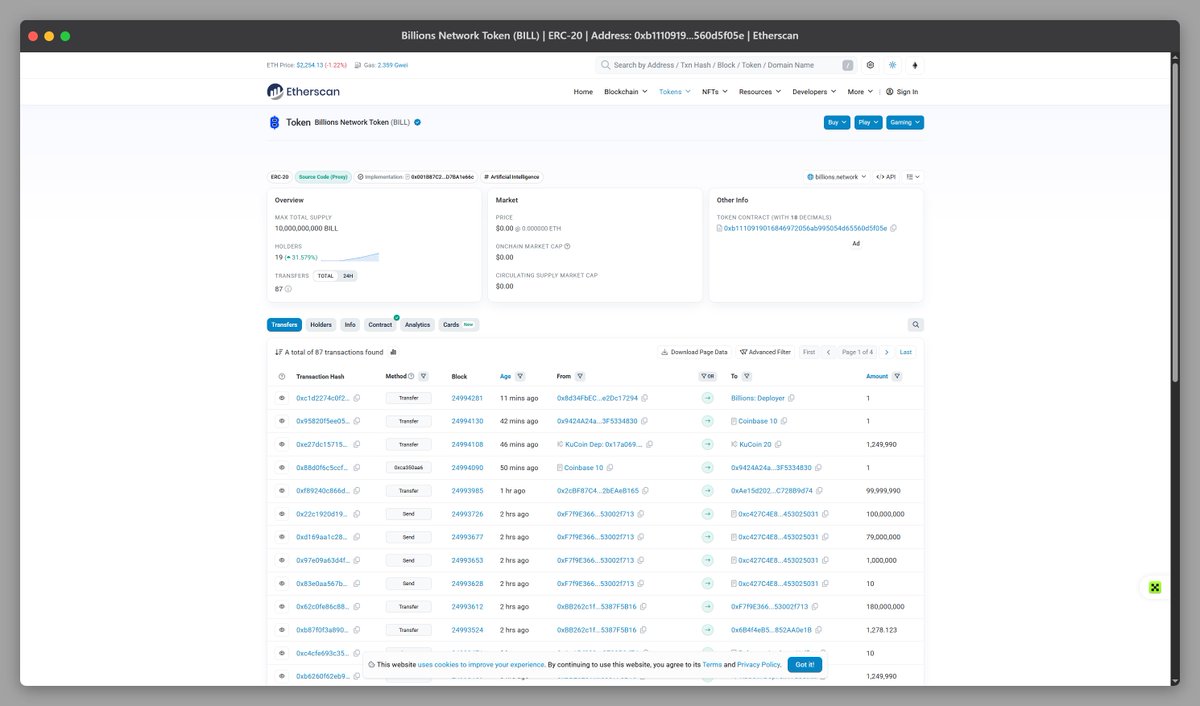Expand the Tokens nav dropdown

pos(676,92)
